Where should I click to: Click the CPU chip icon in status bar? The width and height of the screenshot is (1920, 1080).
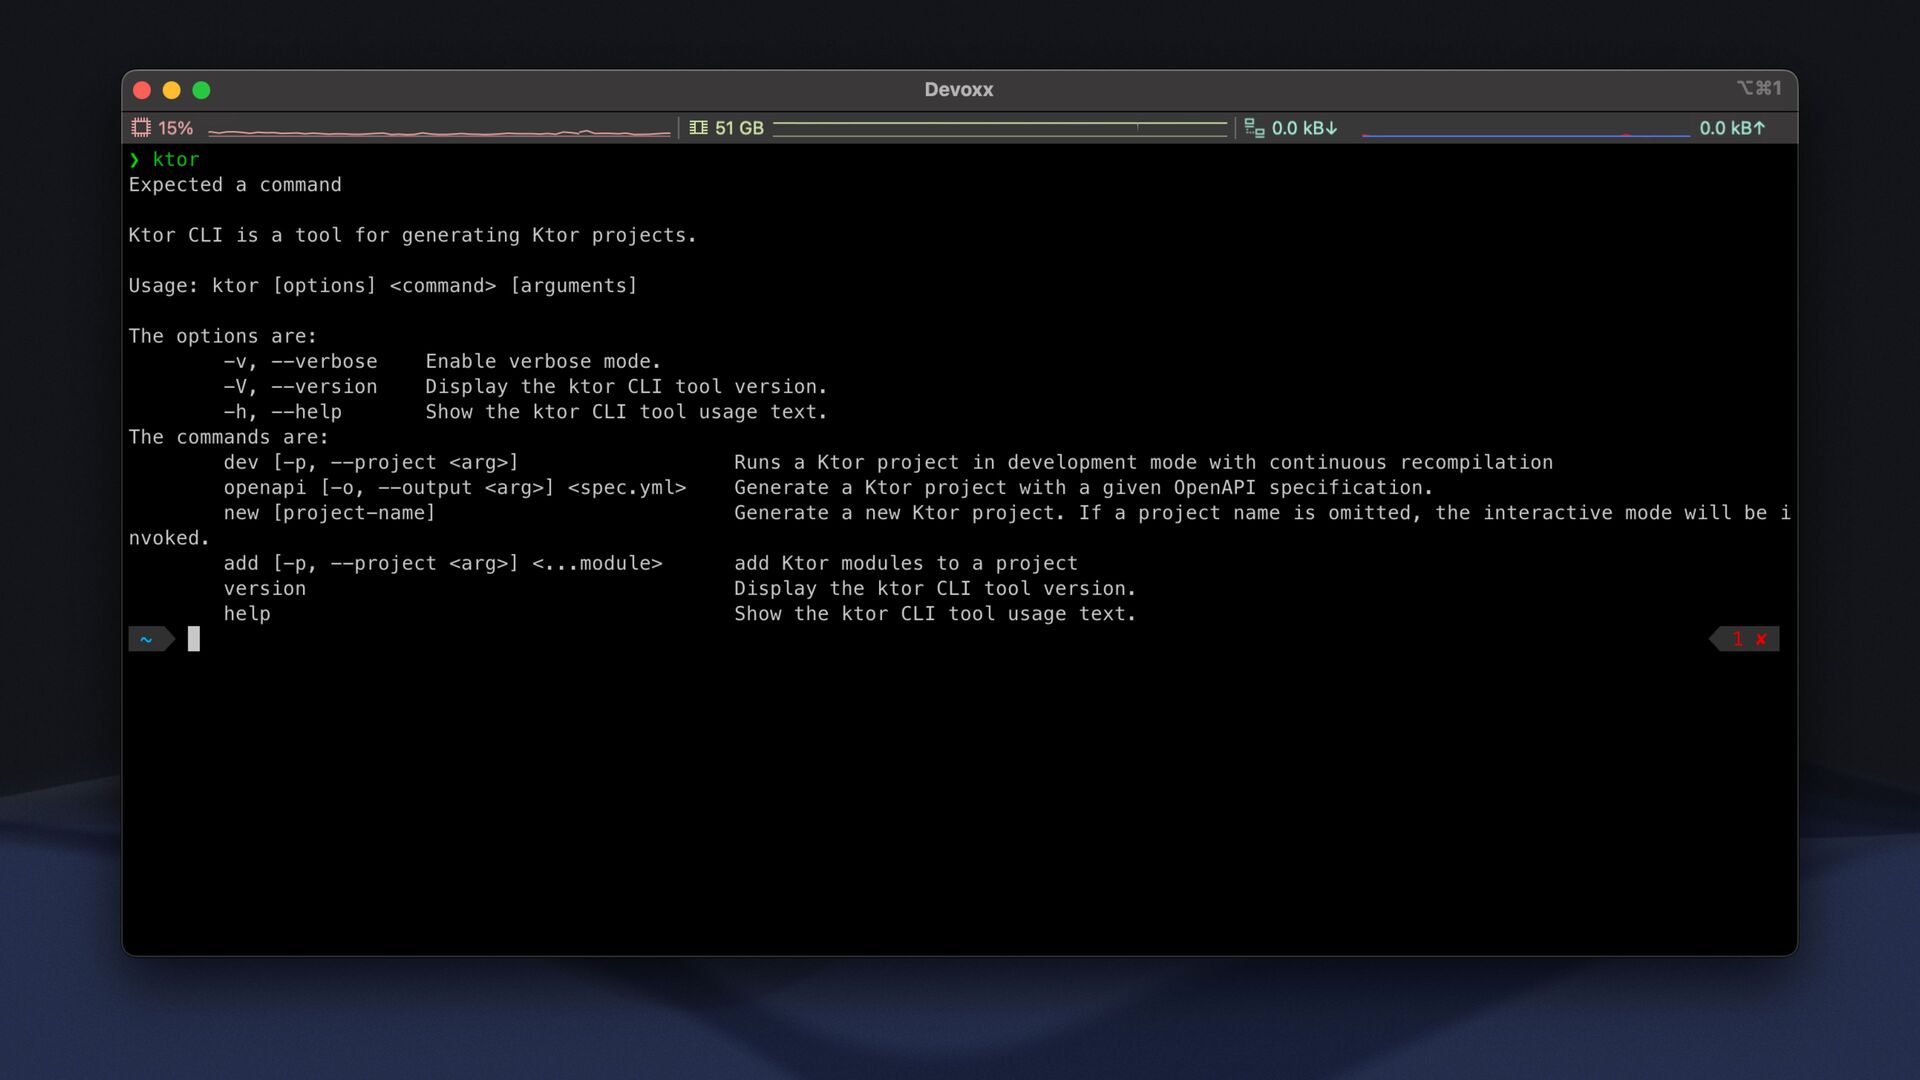coord(141,128)
